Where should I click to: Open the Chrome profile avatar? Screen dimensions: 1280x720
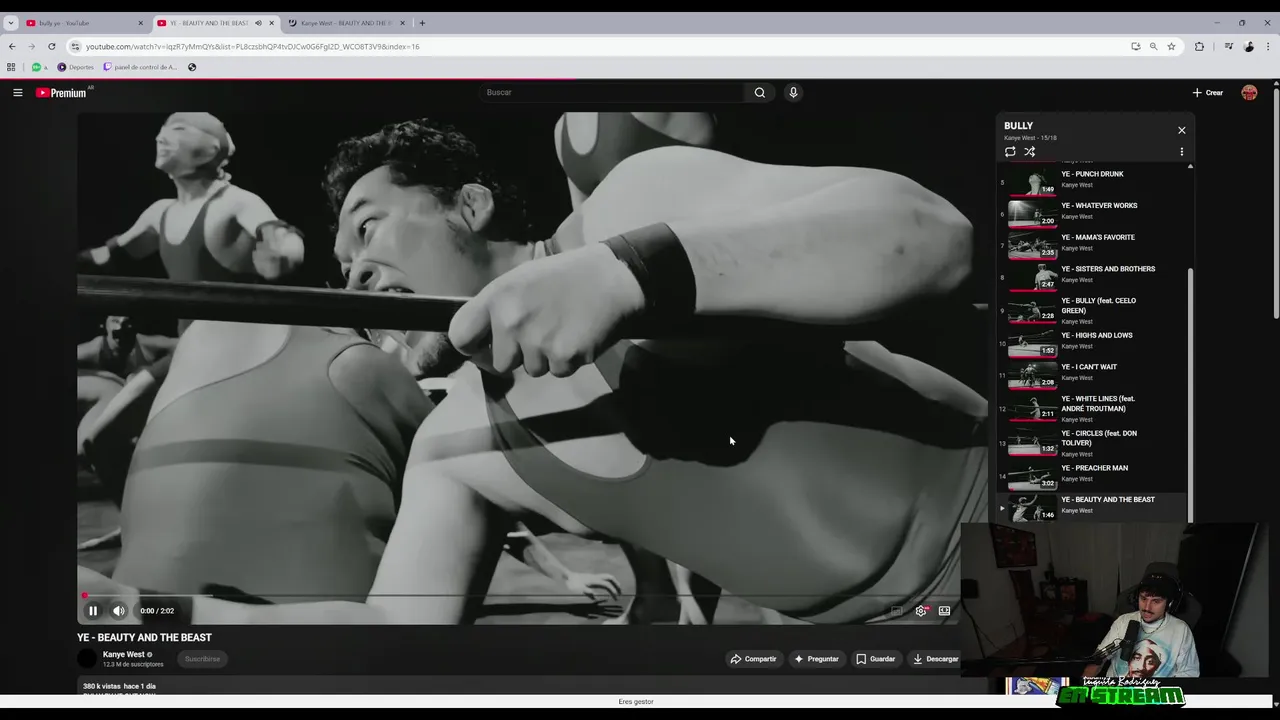pyautogui.click(x=1249, y=46)
